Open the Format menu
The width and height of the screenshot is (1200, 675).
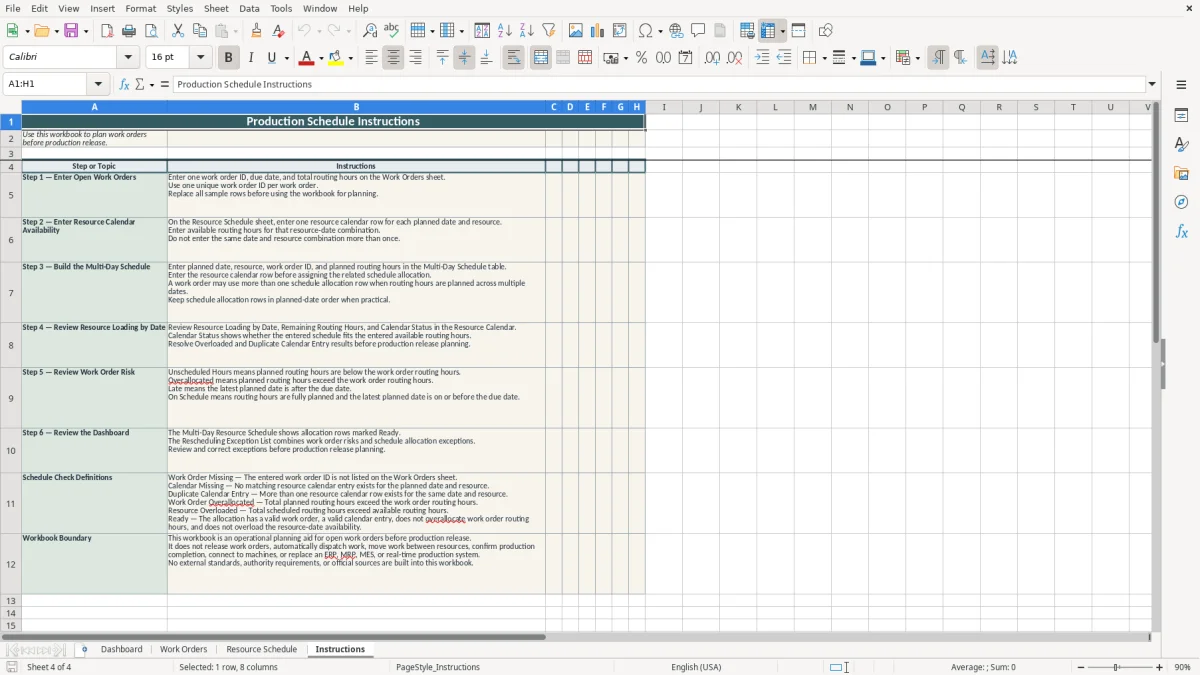pos(141,8)
